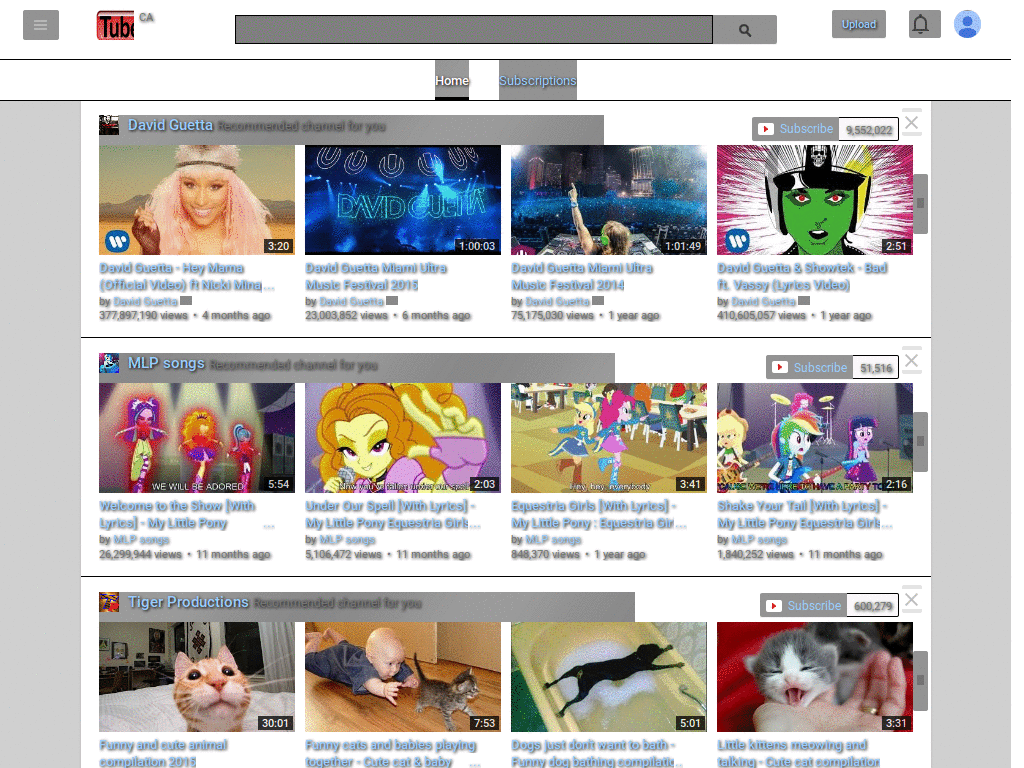The height and width of the screenshot is (768, 1024).
Task: Open Hey Mama (Official Video) title link
Action: pyautogui.click(x=187, y=277)
